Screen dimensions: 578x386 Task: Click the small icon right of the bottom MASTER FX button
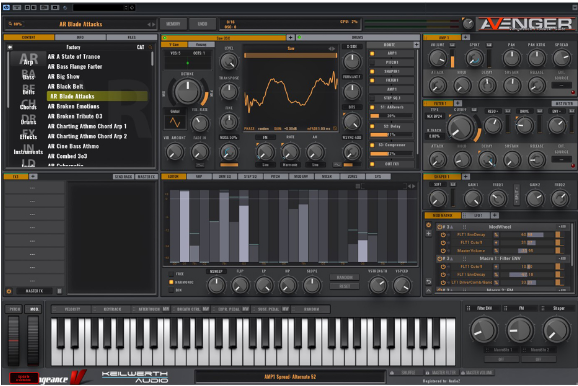click(x=59, y=291)
